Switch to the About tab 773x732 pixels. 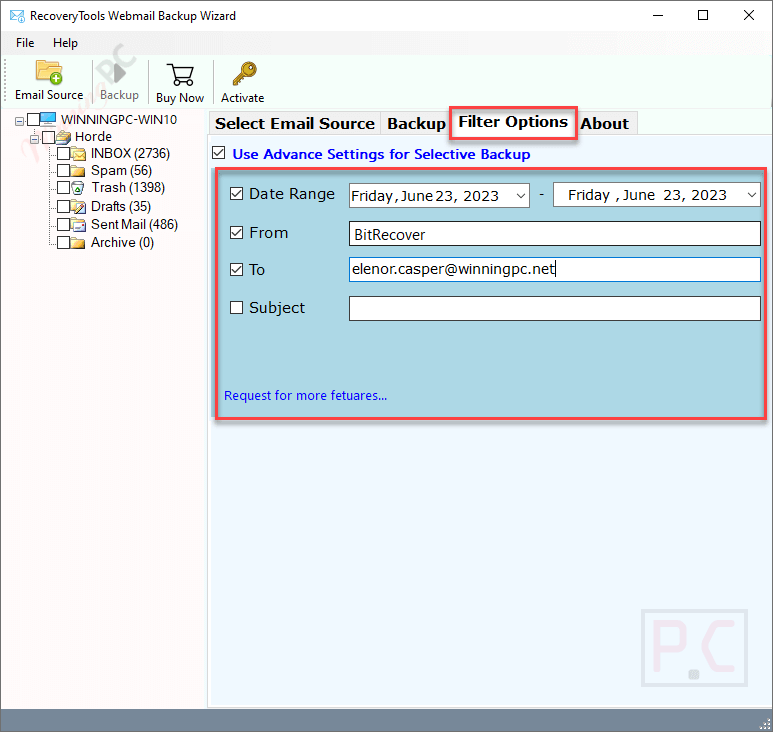click(x=604, y=123)
